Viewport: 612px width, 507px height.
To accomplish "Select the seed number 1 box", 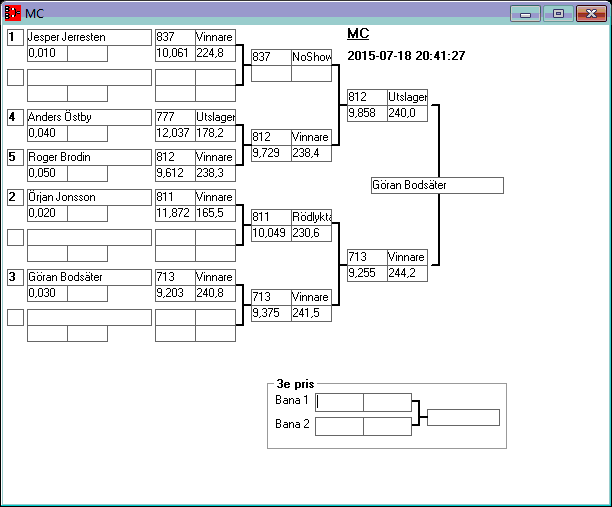I will pyautogui.click(x=15, y=37).
